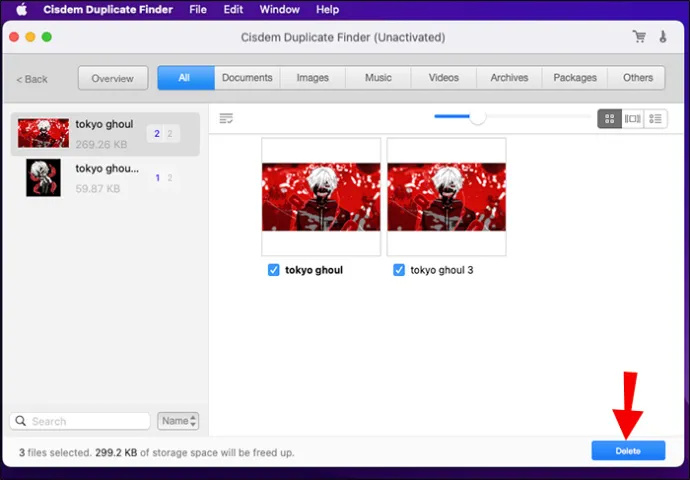690x480 pixels.
Task: Open the Name sort dropdown
Action: click(x=178, y=421)
